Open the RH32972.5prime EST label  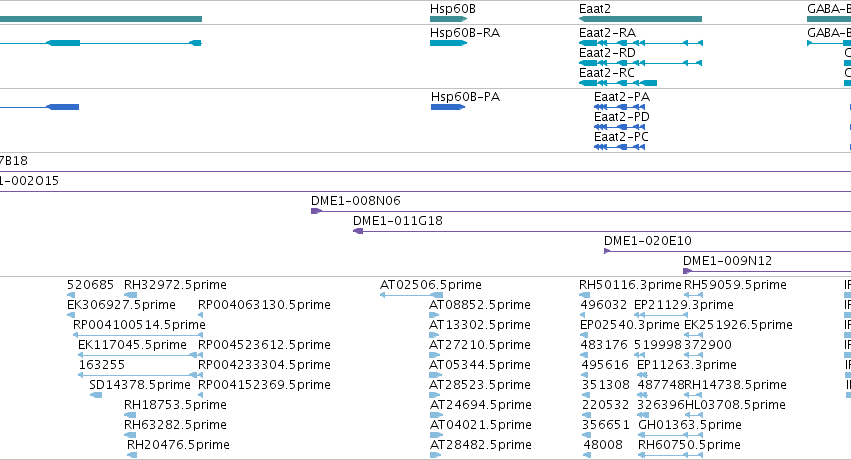pyautogui.click(x=175, y=285)
